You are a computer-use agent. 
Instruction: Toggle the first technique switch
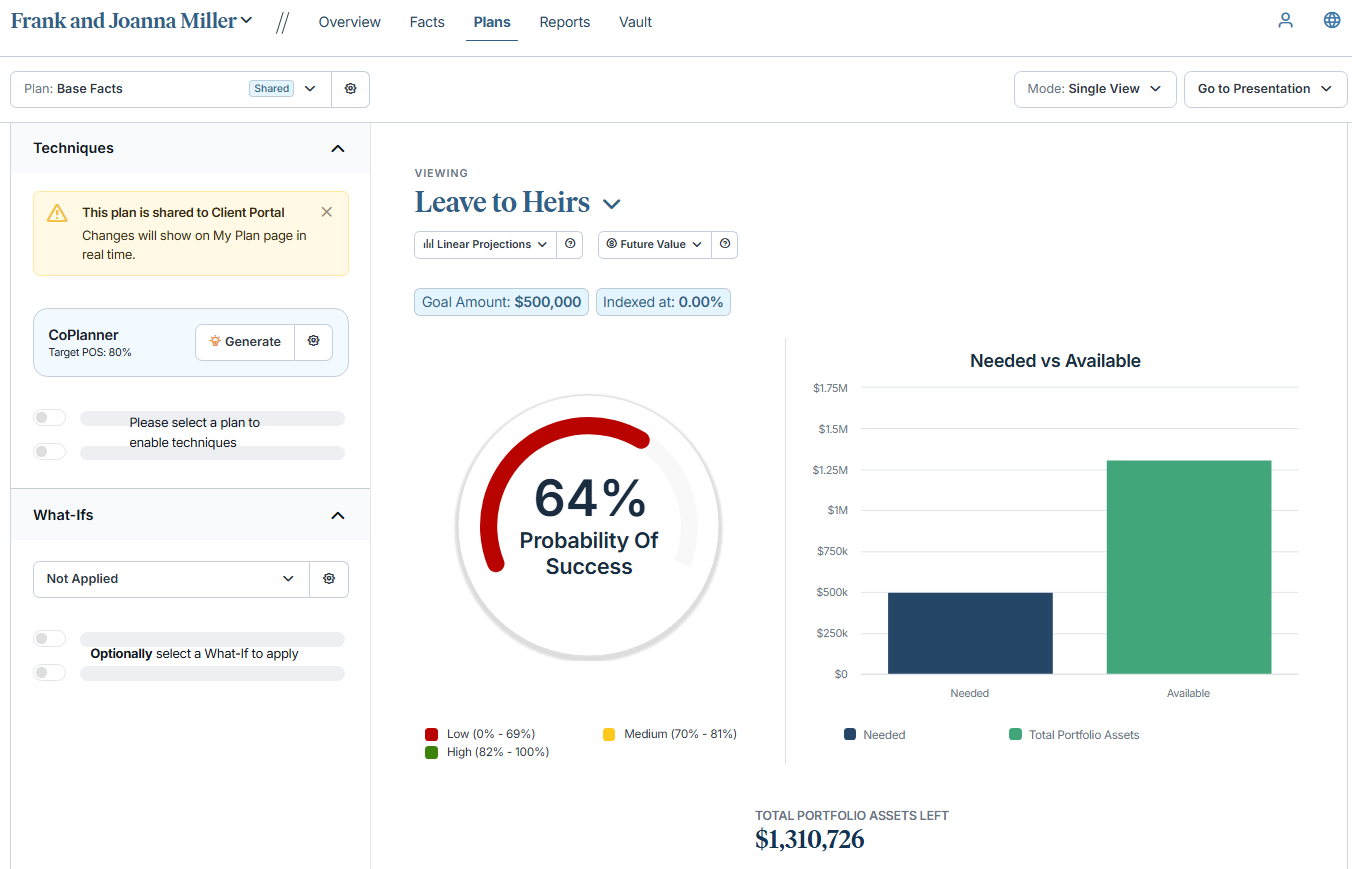(49, 418)
